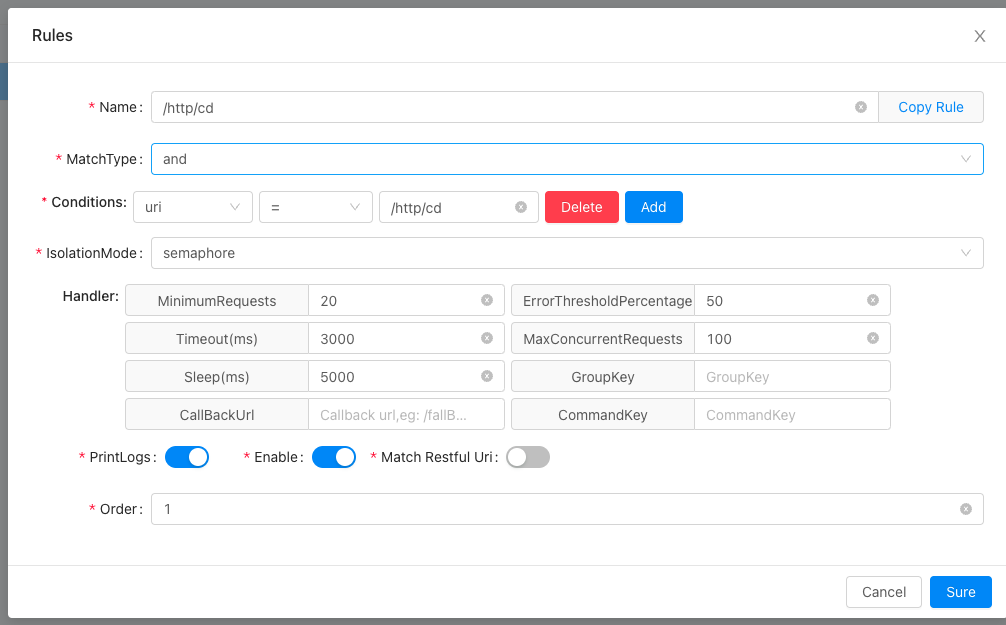
Task: Open the MatchType dropdown
Action: pyautogui.click(x=966, y=158)
